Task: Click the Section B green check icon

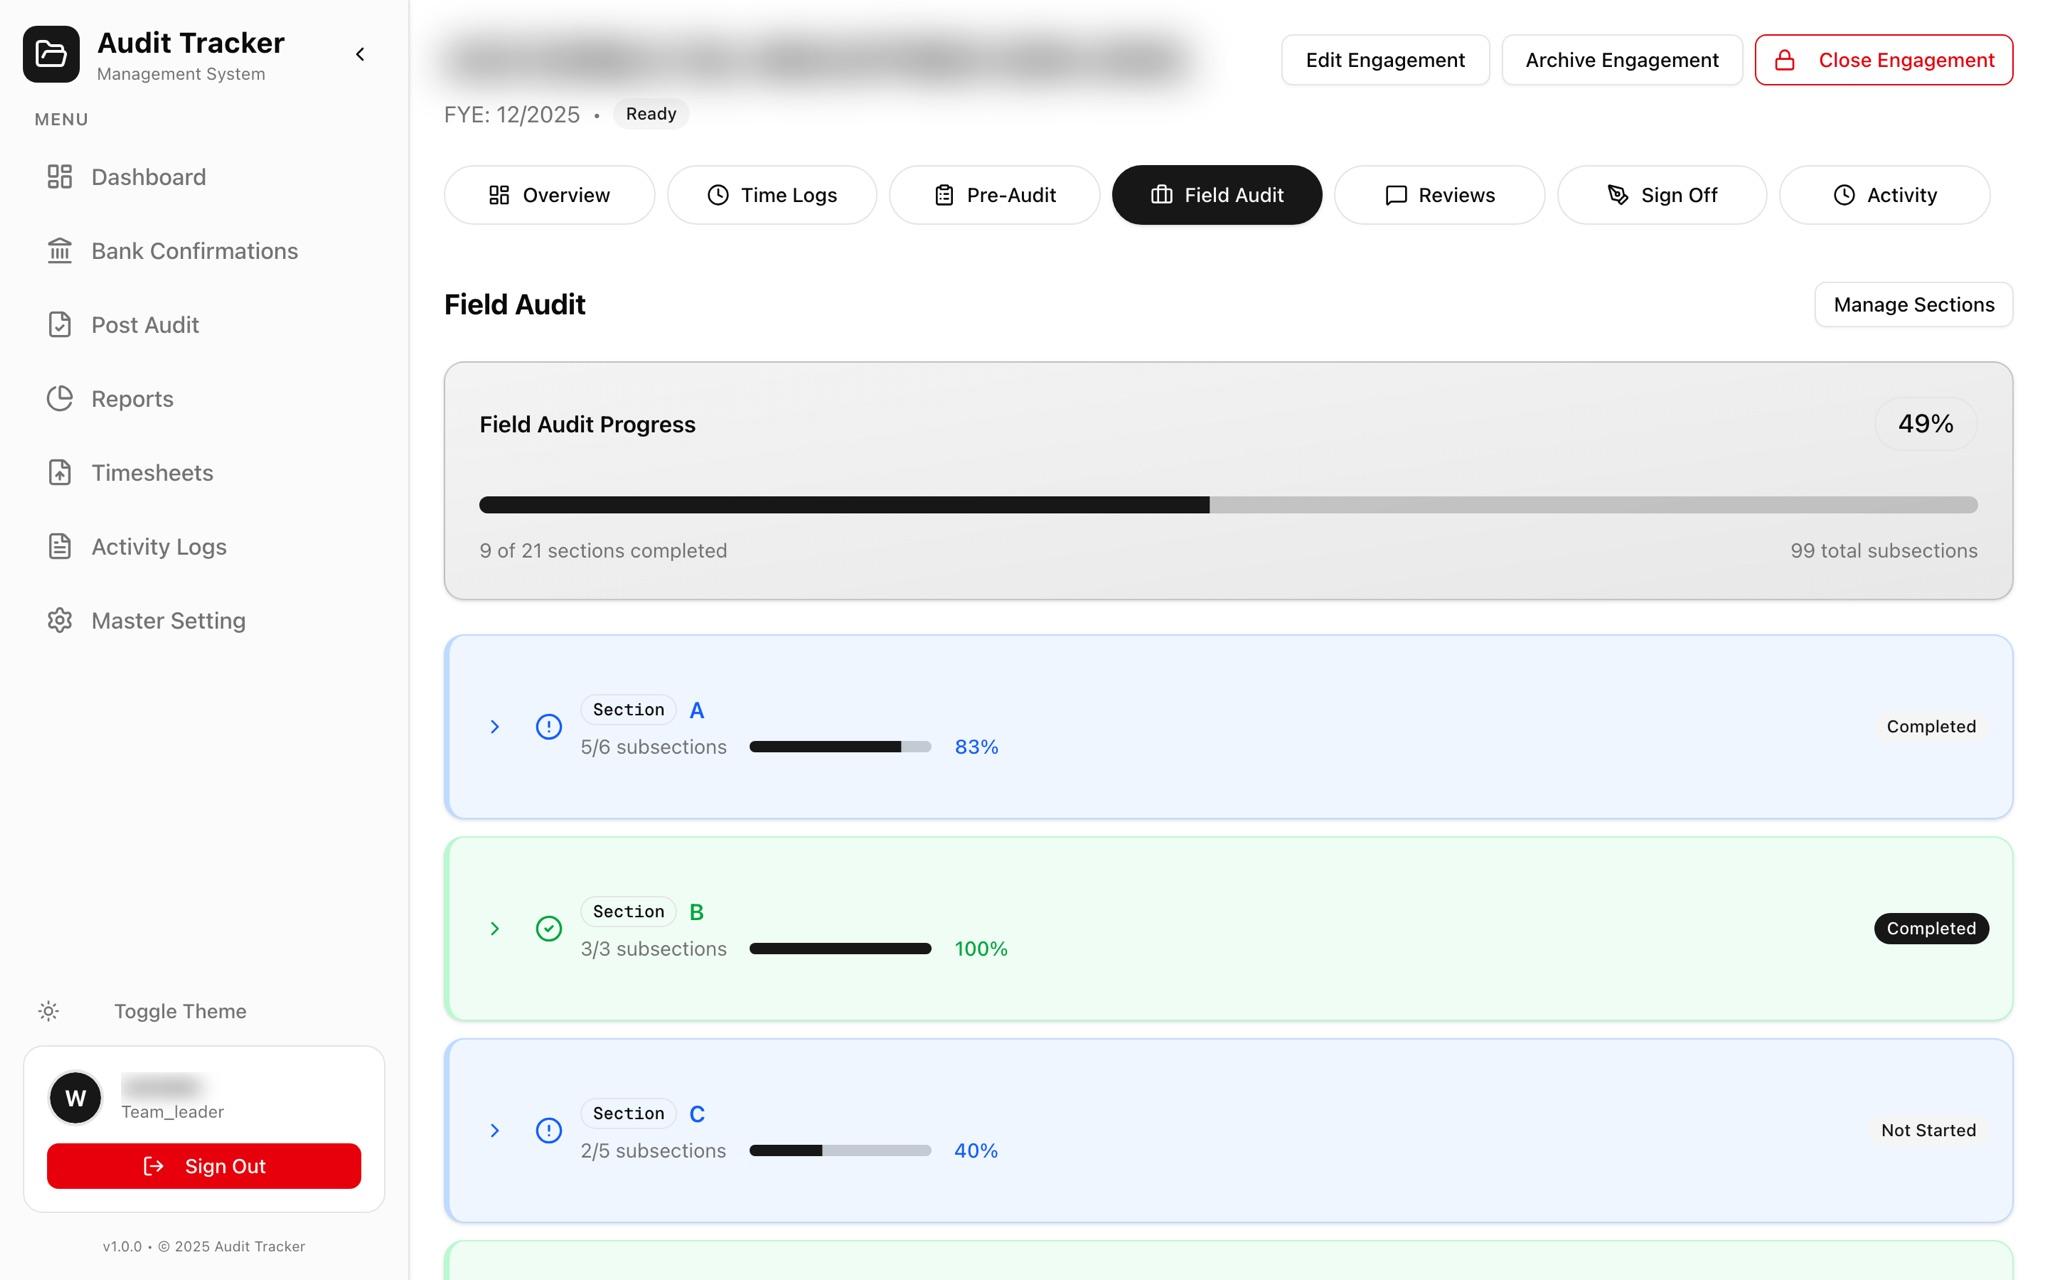Action: pyautogui.click(x=549, y=929)
